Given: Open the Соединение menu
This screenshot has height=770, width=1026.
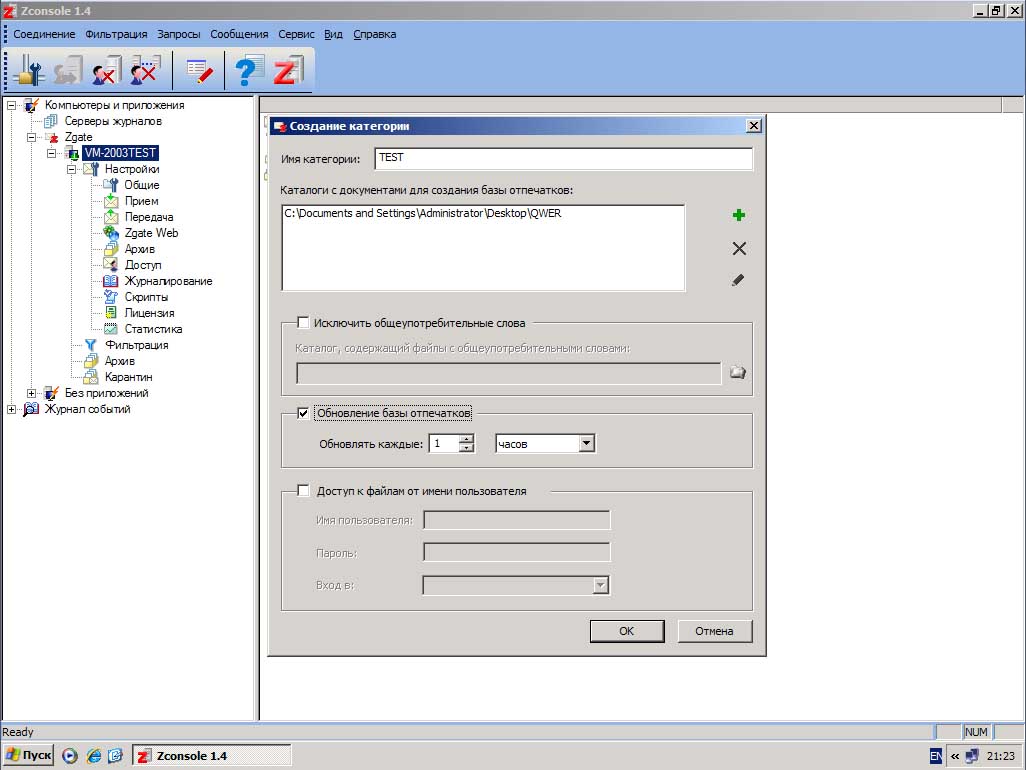Looking at the screenshot, I should point(44,35).
